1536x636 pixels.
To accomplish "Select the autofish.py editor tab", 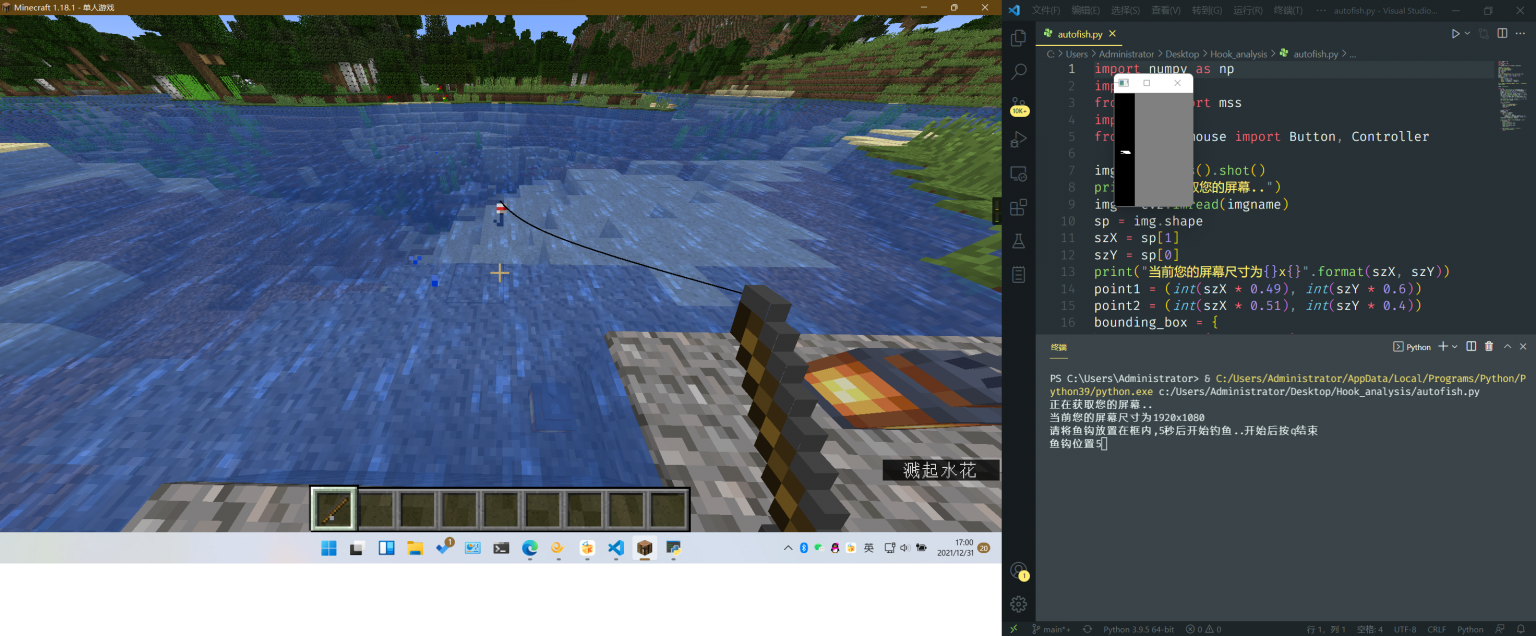I will click(1081, 32).
